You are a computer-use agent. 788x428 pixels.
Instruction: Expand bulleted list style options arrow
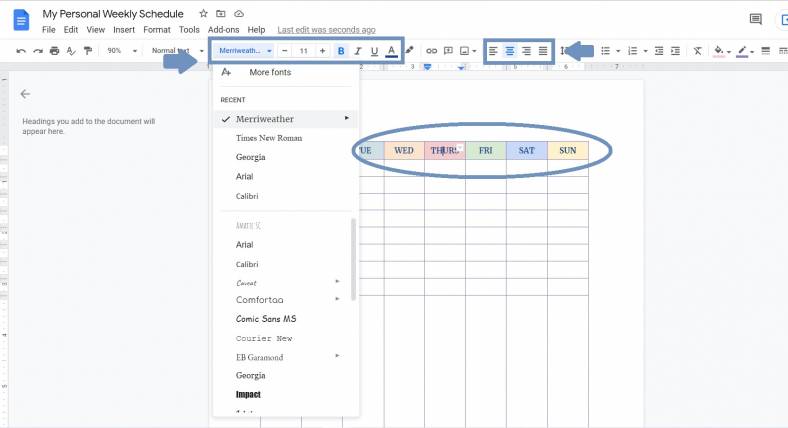point(618,51)
